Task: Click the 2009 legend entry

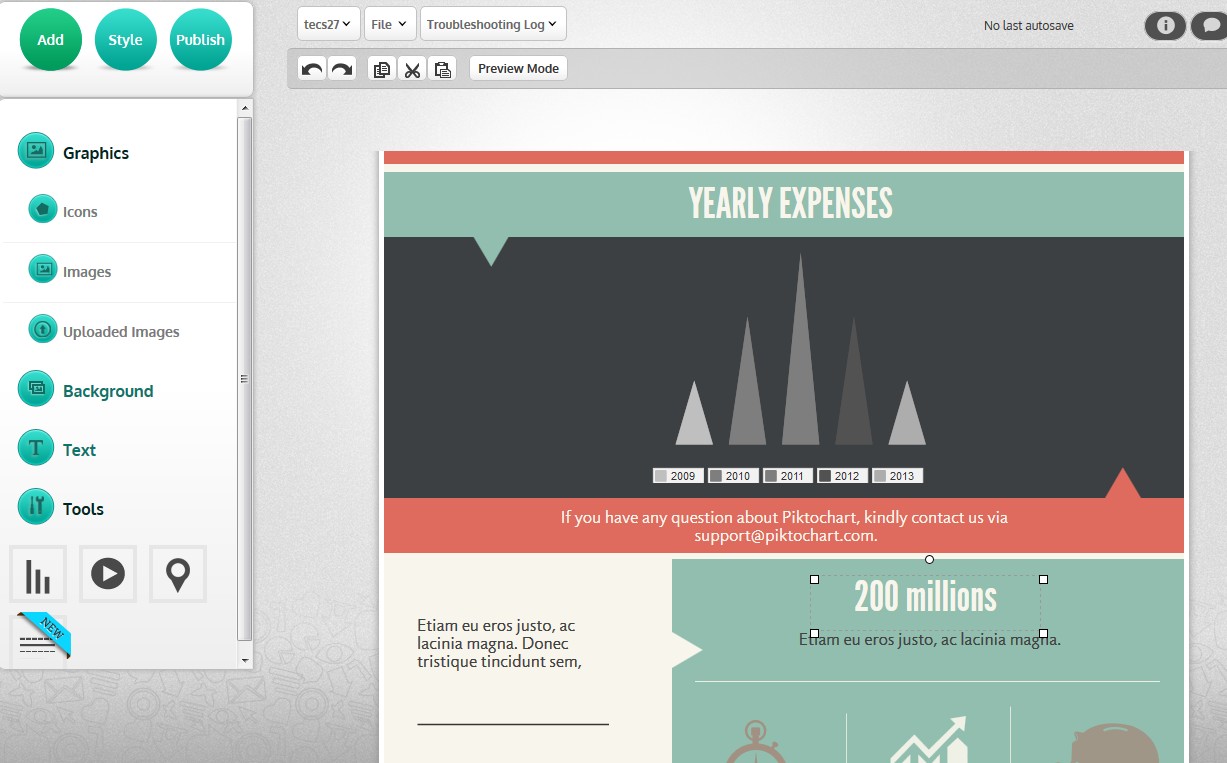Action: (677, 476)
